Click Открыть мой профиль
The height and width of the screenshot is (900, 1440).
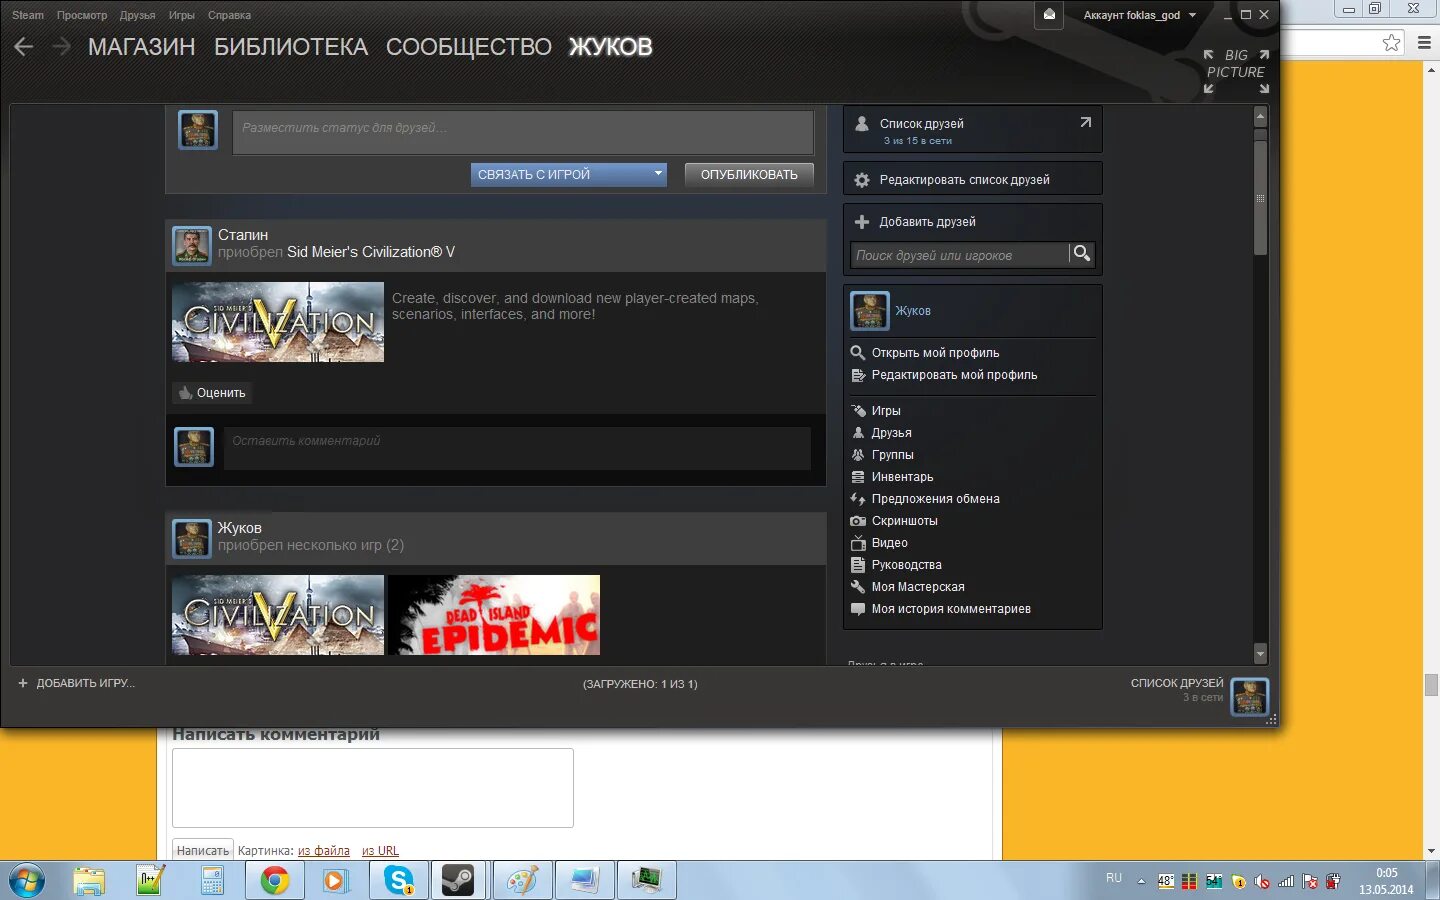click(x=935, y=353)
